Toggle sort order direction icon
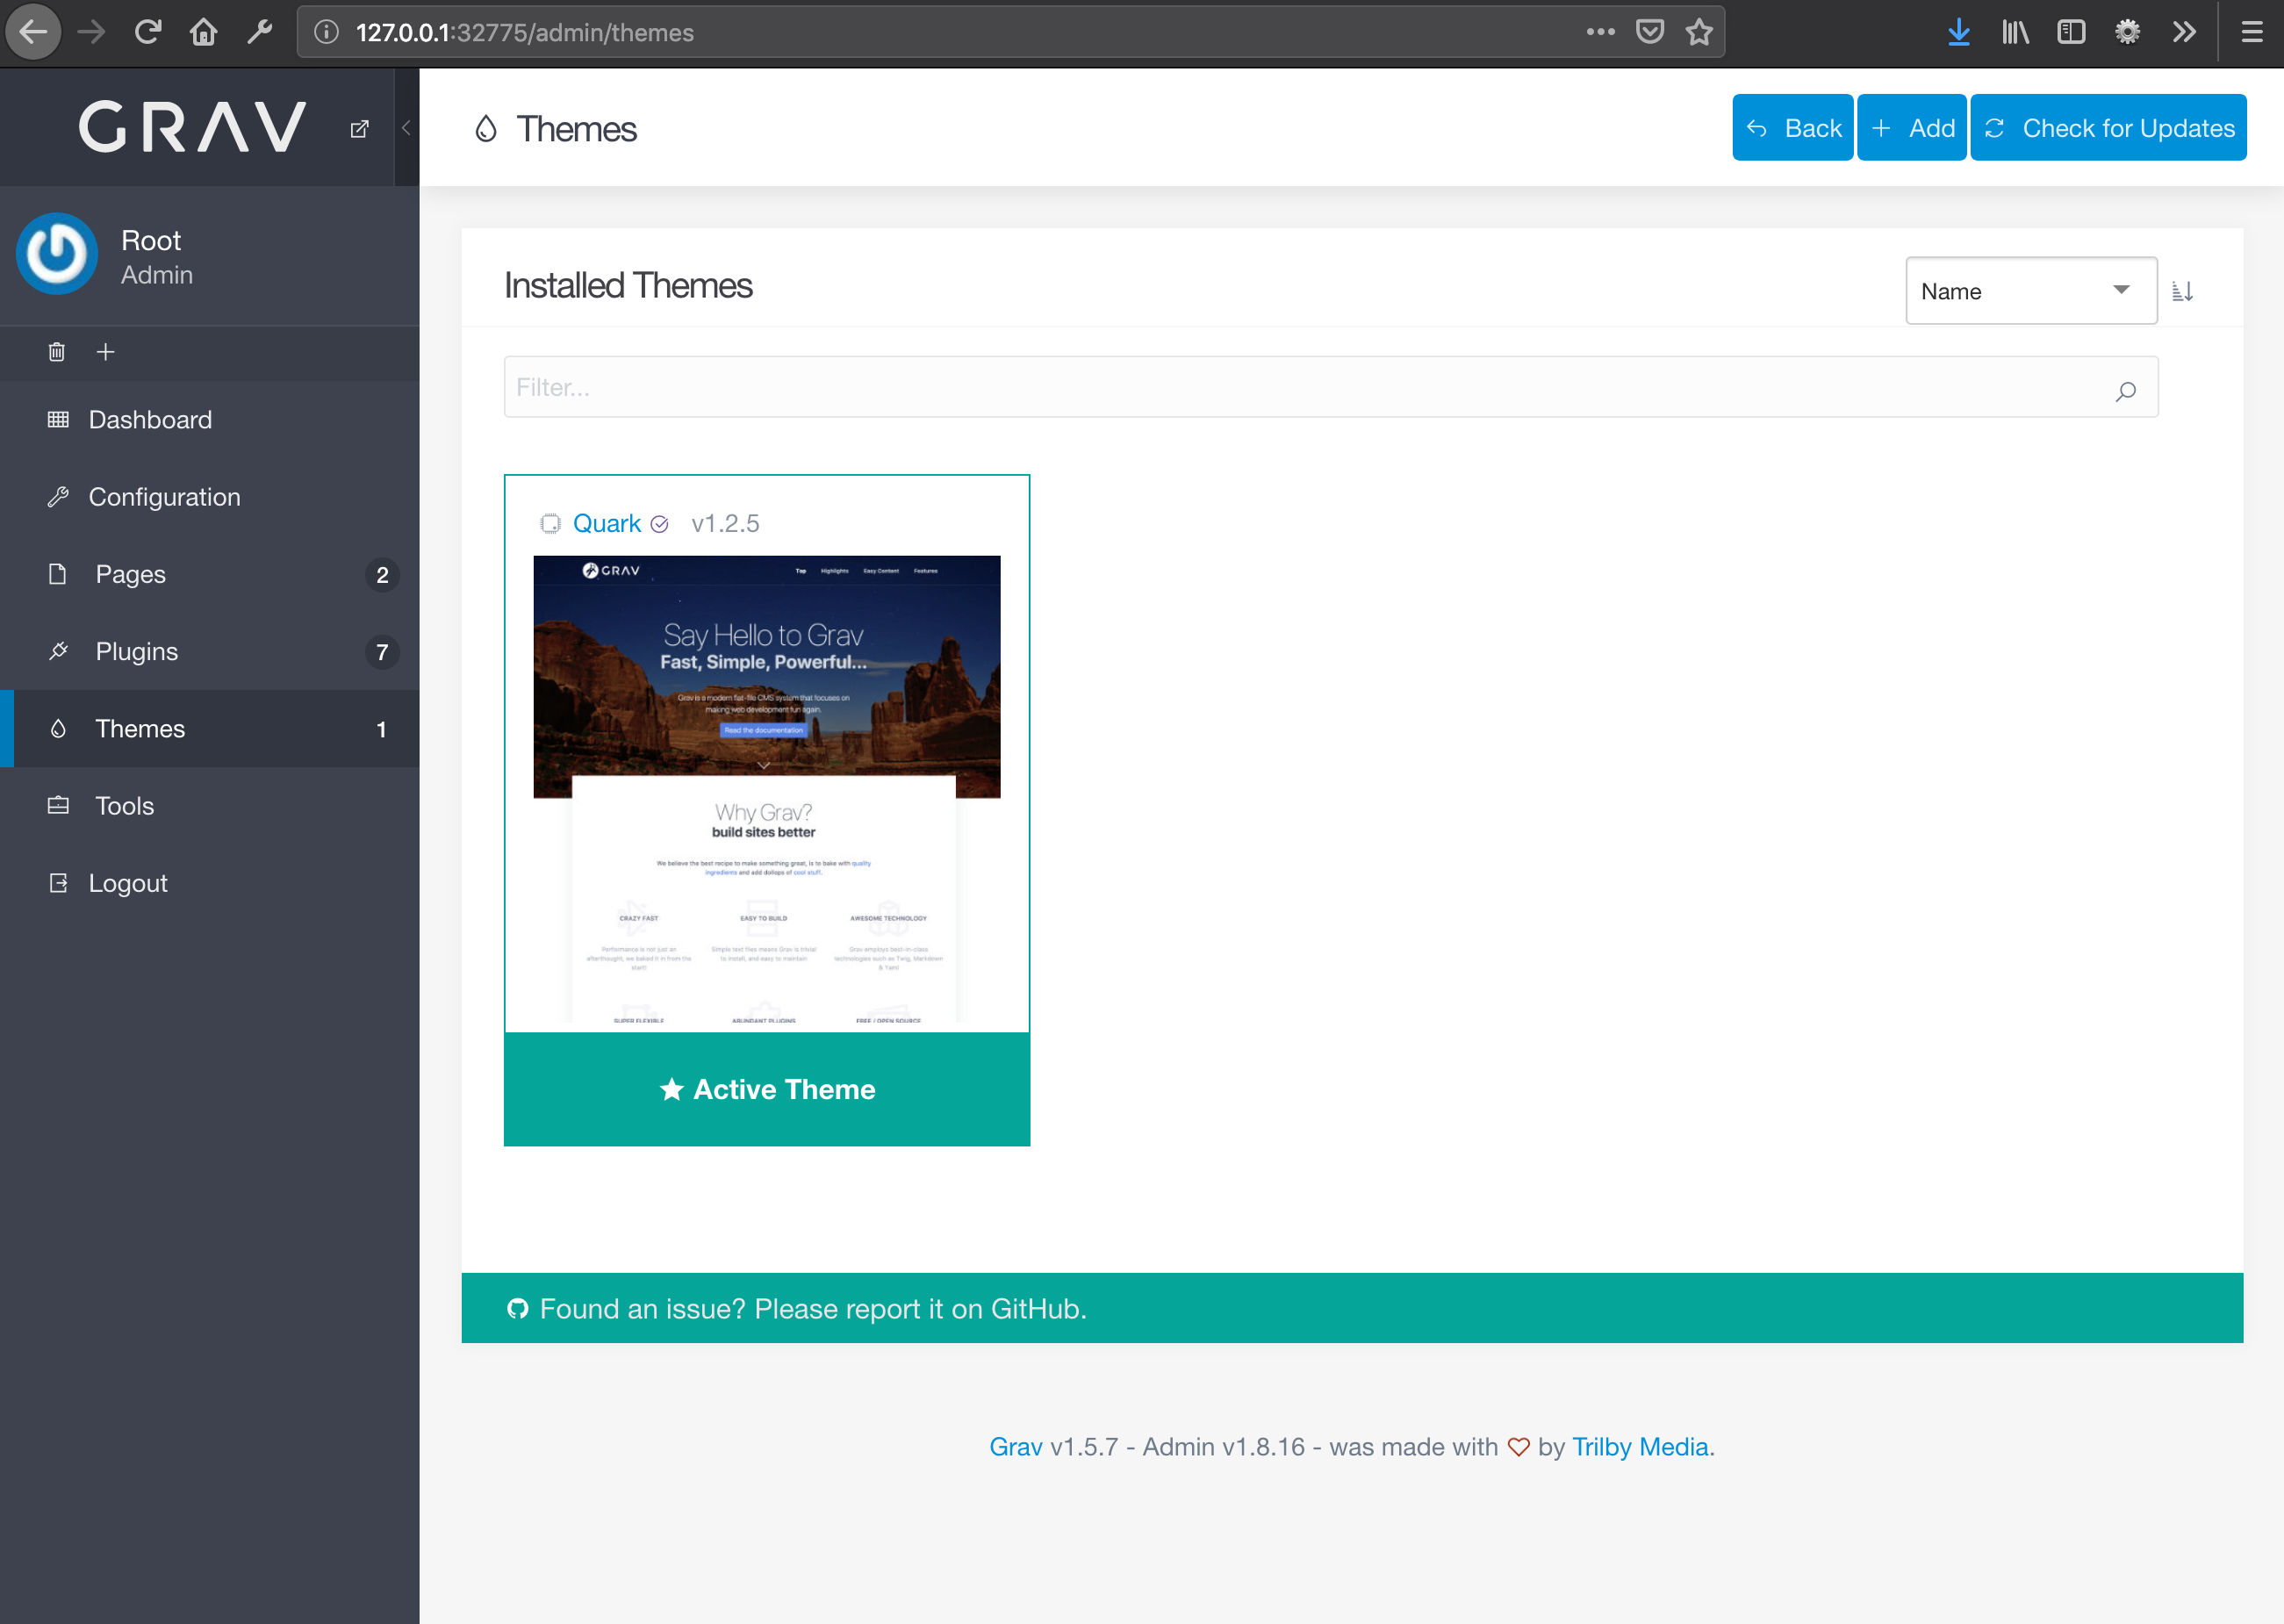 [x=2182, y=291]
